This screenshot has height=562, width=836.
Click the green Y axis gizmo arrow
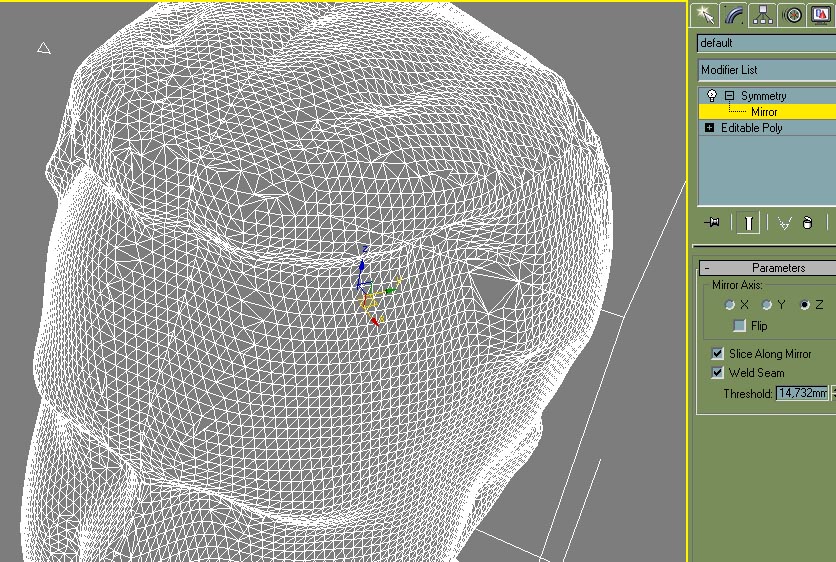(x=390, y=291)
